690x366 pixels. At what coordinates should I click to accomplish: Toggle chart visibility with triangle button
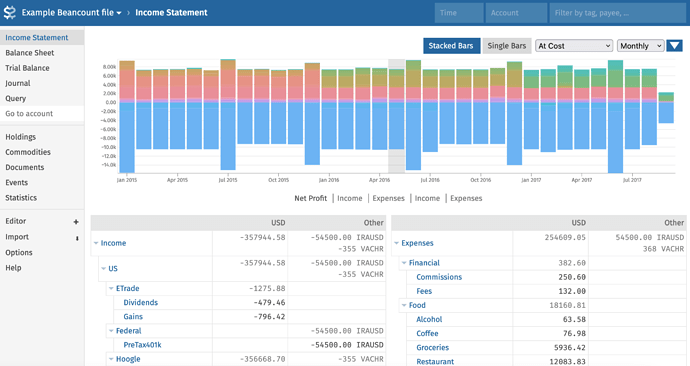point(674,46)
